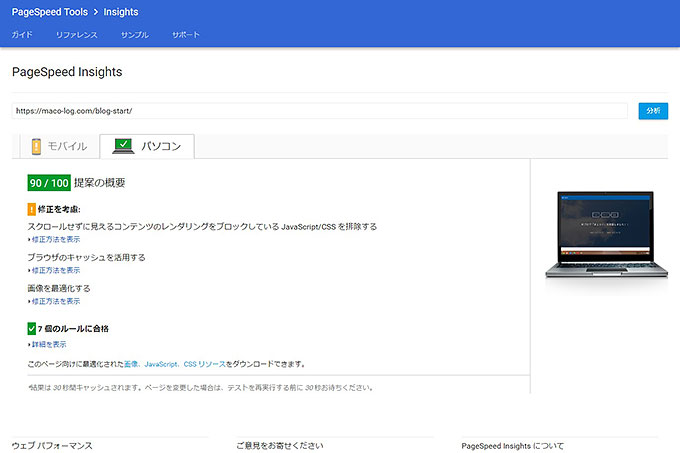The image size is (680, 453).
Task: Click the PageSpeed Insights page heading
Action: tap(67, 72)
